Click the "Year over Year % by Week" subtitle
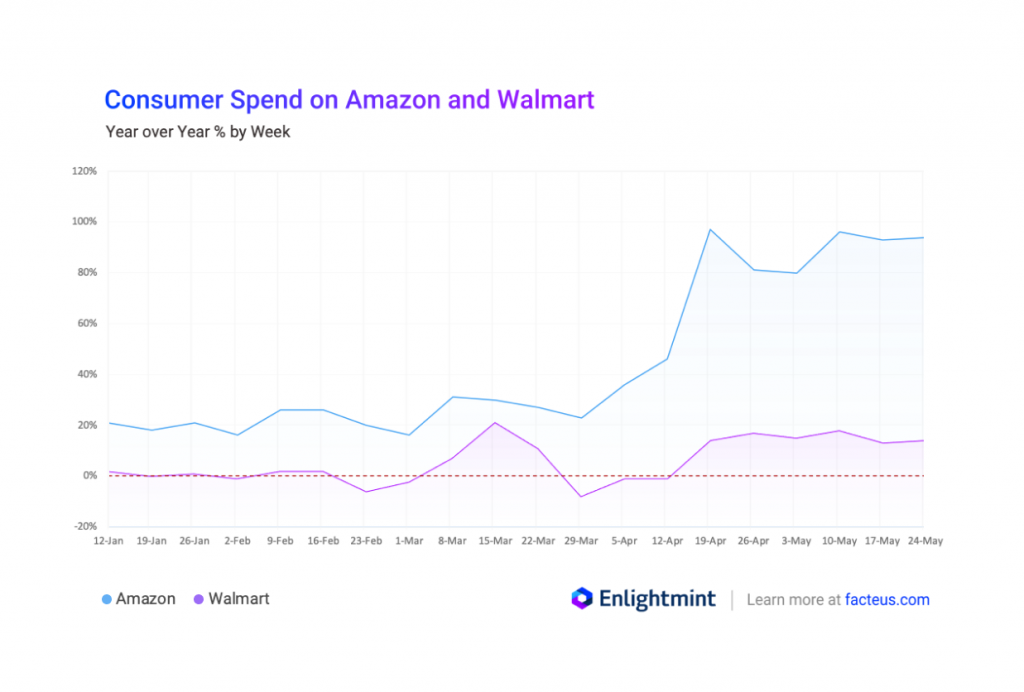1024x692 pixels. click(x=198, y=131)
